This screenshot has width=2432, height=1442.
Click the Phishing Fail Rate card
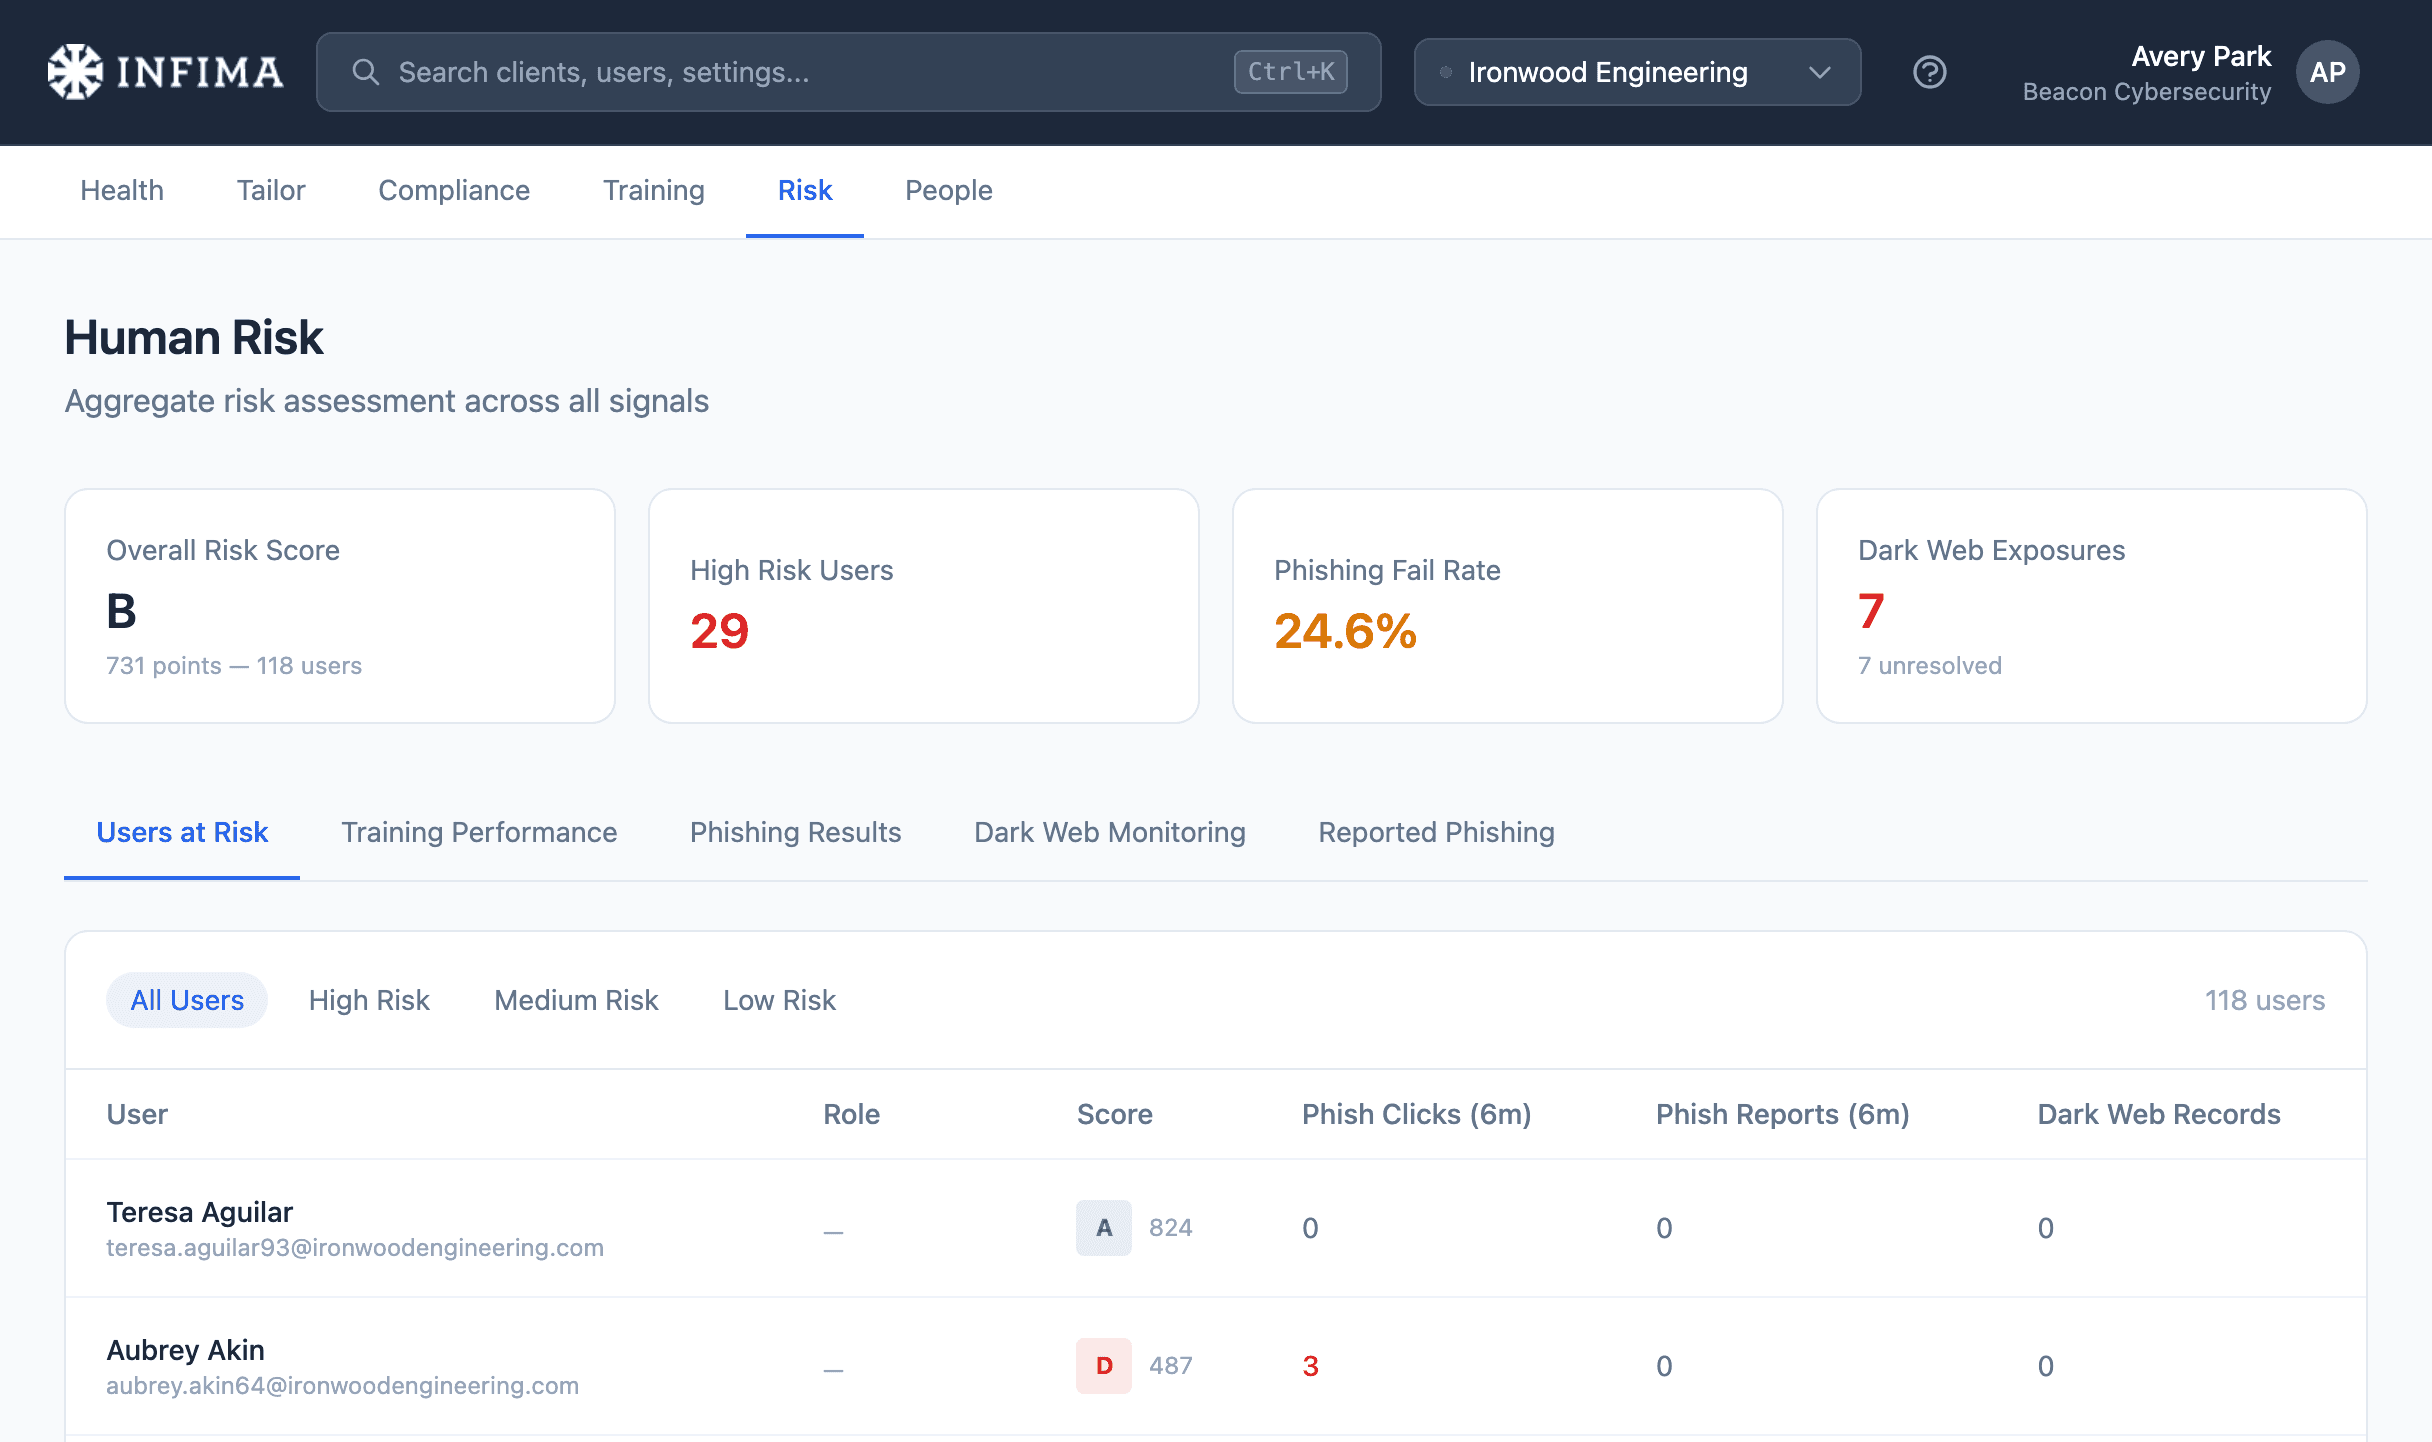coord(1508,606)
